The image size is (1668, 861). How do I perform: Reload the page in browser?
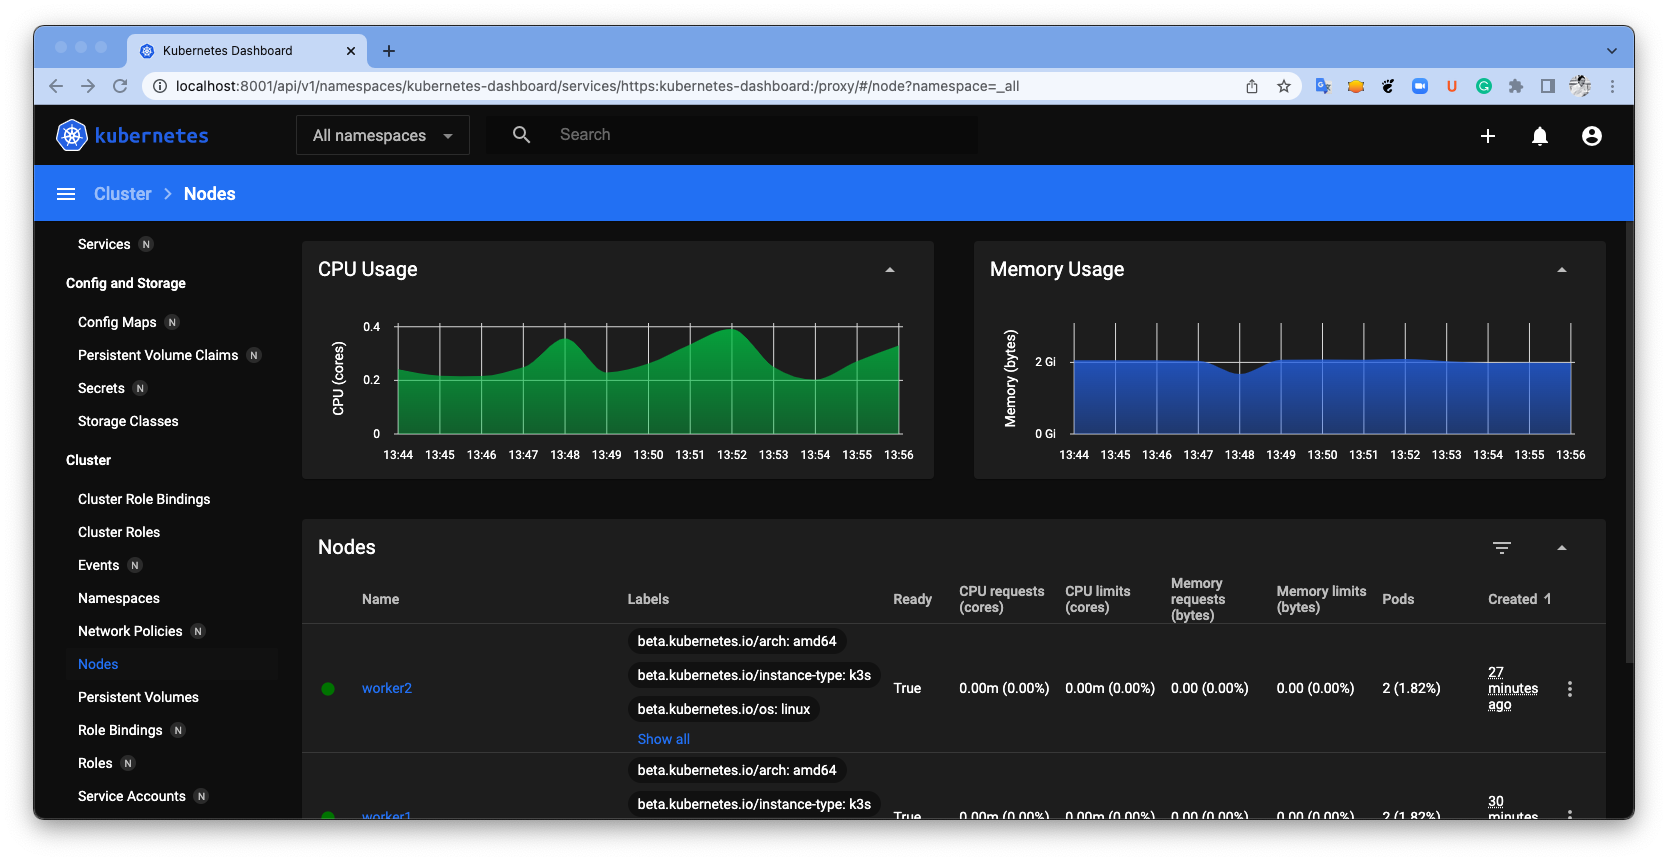pyautogui.click(x=120, y=86)
